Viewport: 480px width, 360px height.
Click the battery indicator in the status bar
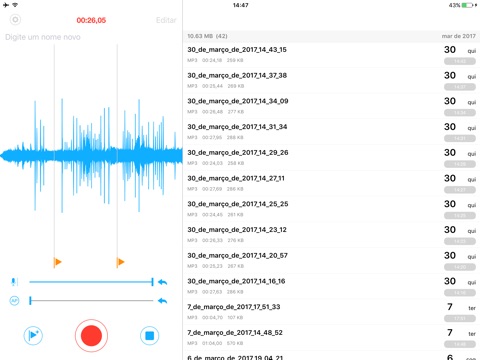(467, 5)
